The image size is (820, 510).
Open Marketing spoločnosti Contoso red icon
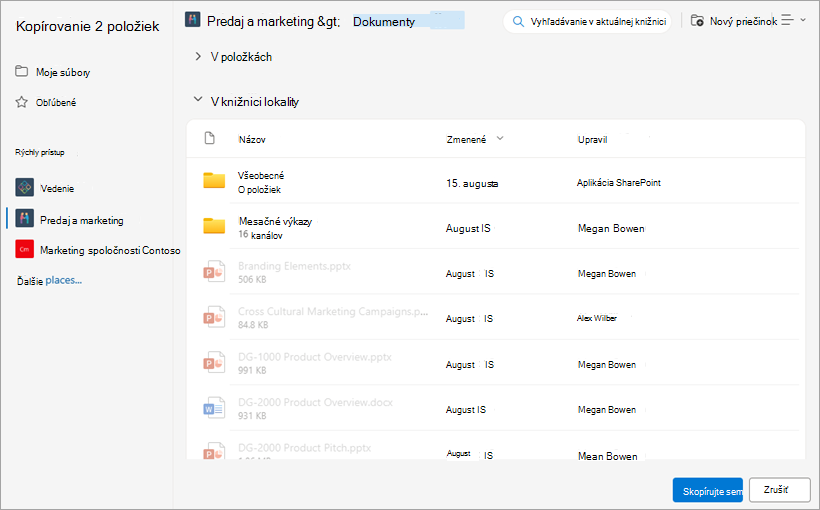coord(25,250)
